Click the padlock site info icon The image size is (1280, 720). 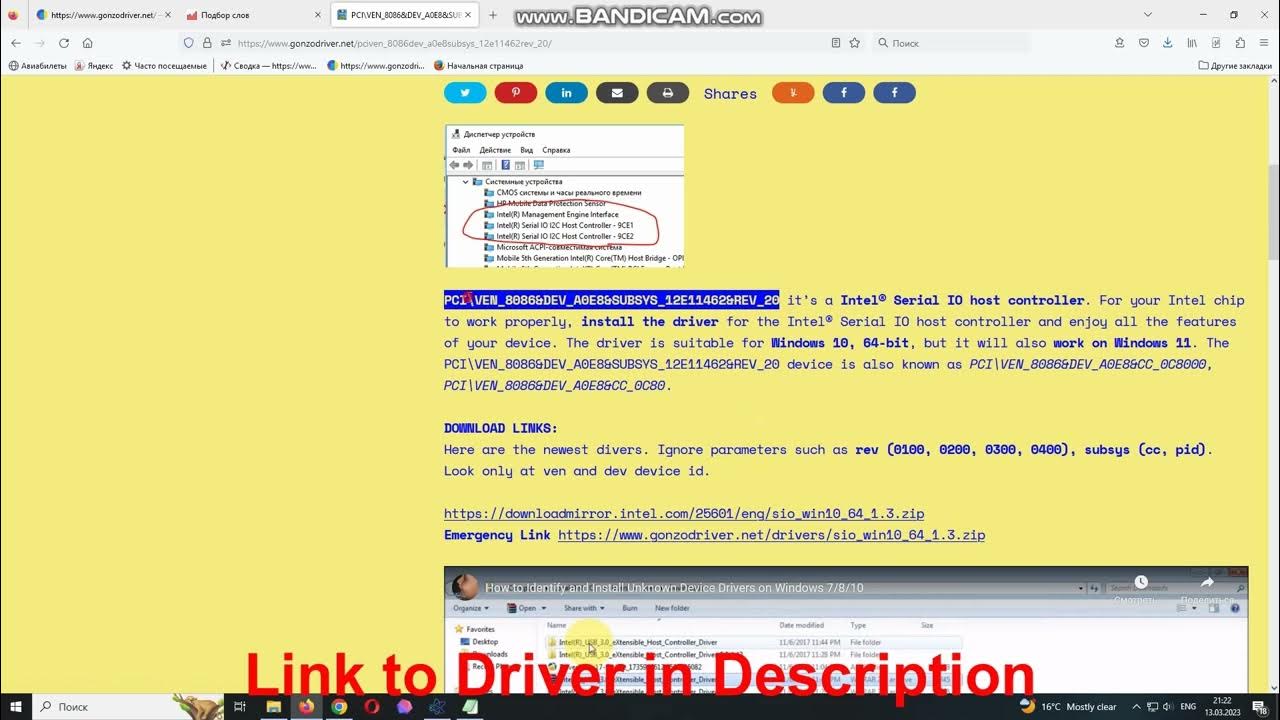point(207,43)
